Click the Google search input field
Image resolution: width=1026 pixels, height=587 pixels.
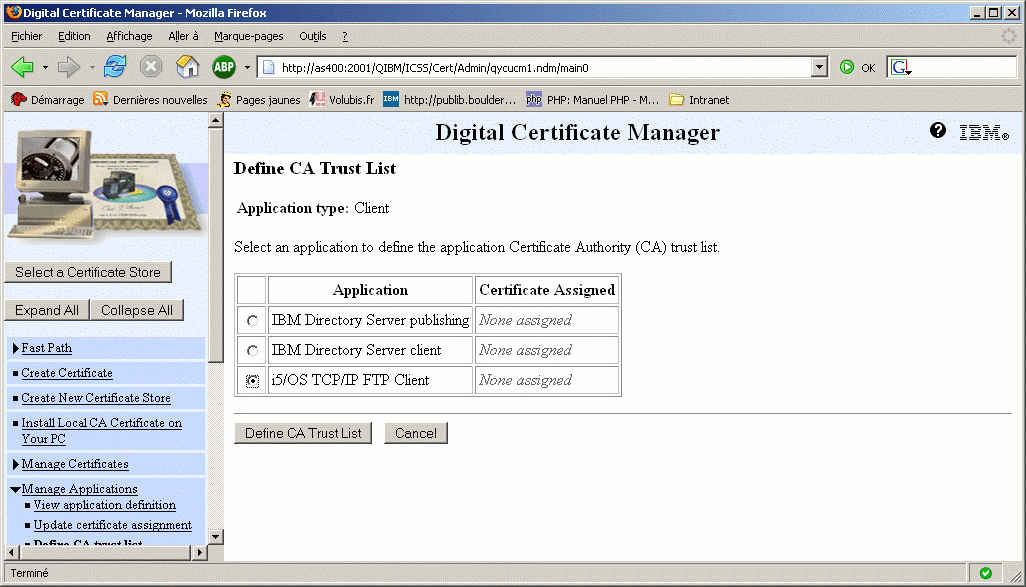(x=964, y=67)
